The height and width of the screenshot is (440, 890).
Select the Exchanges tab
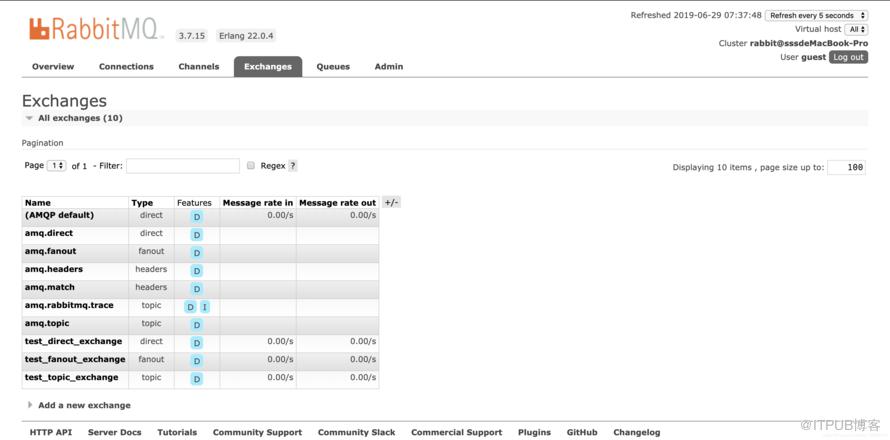pyautogui.click(x=268, y=66)
